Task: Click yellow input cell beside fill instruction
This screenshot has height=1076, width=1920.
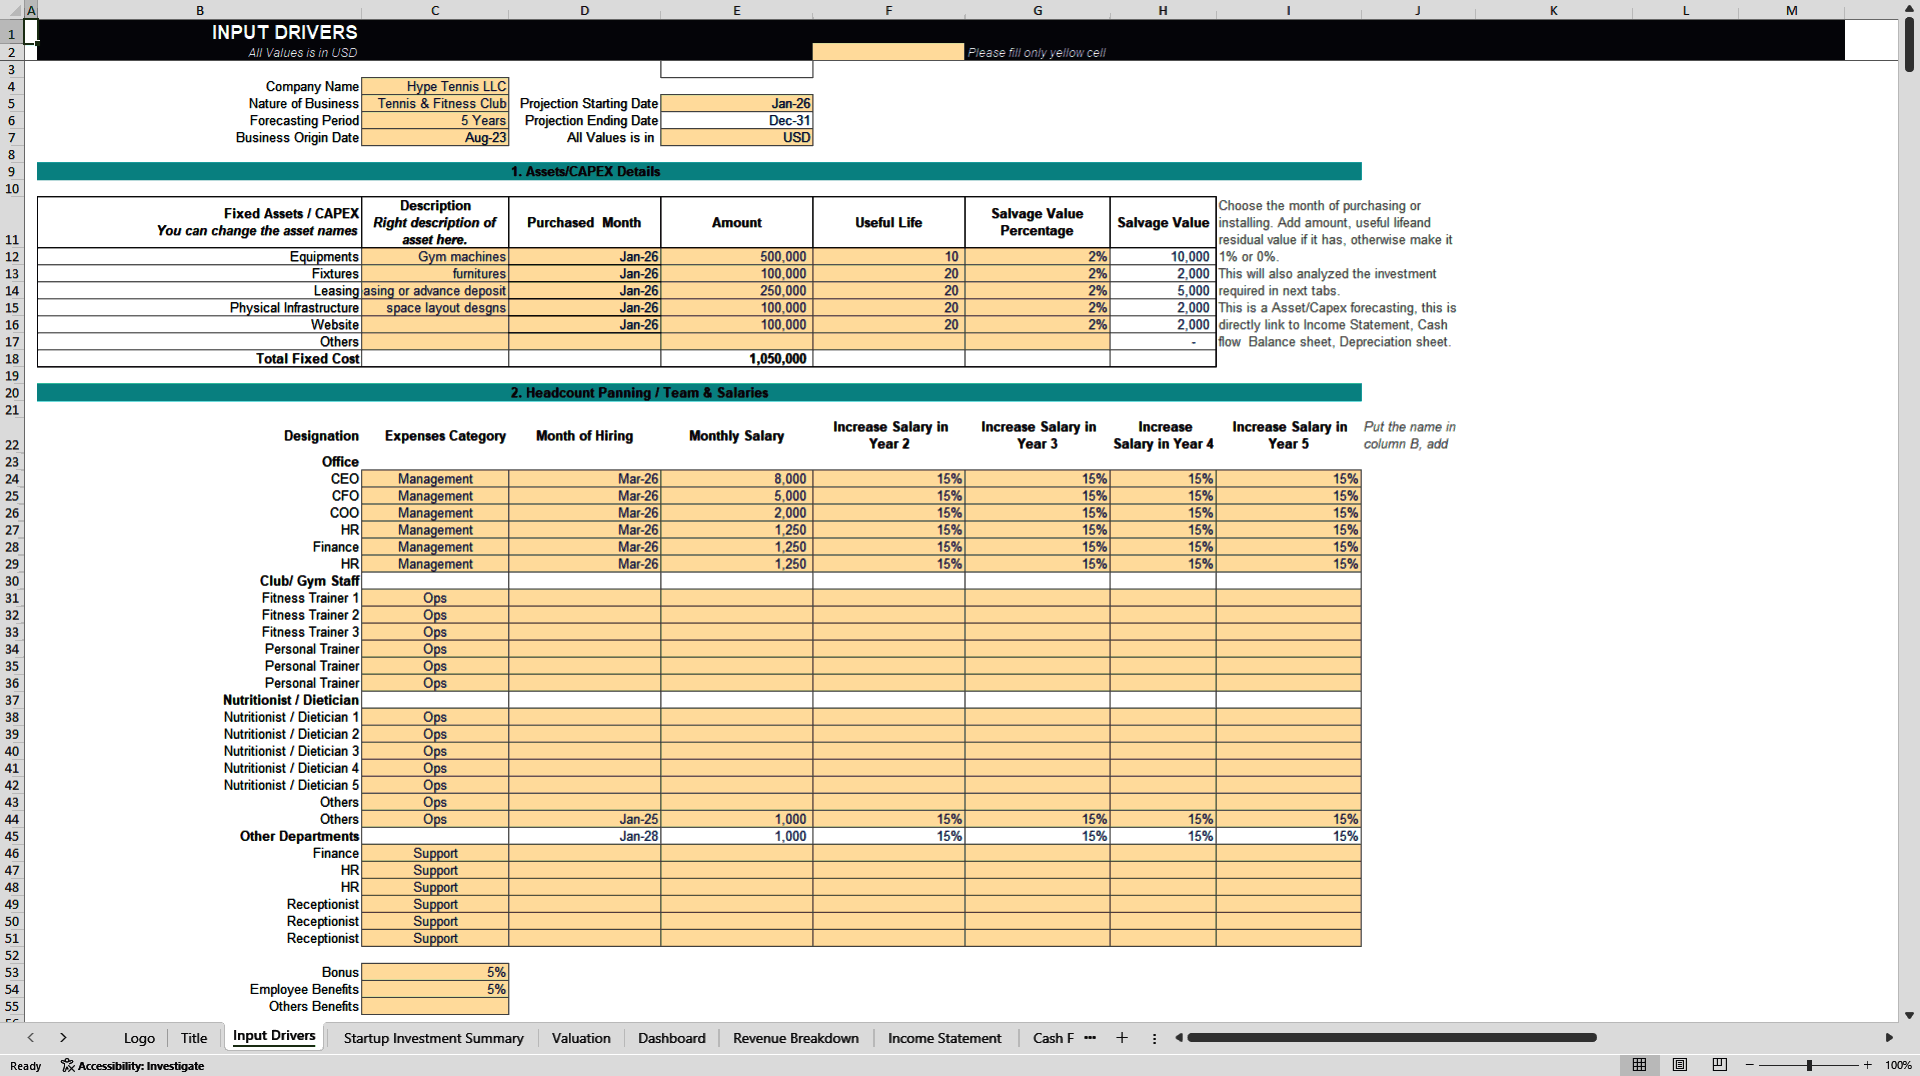Action: click(x=889, y=52)
